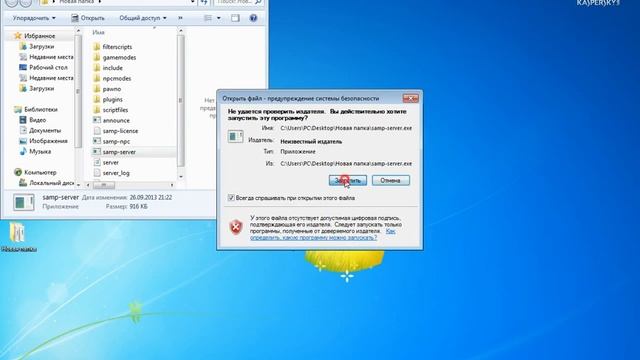This screenshot has height=360, width=640.
Task: Click the Запустить button in security dialog
Action: [x=347, y=180]
